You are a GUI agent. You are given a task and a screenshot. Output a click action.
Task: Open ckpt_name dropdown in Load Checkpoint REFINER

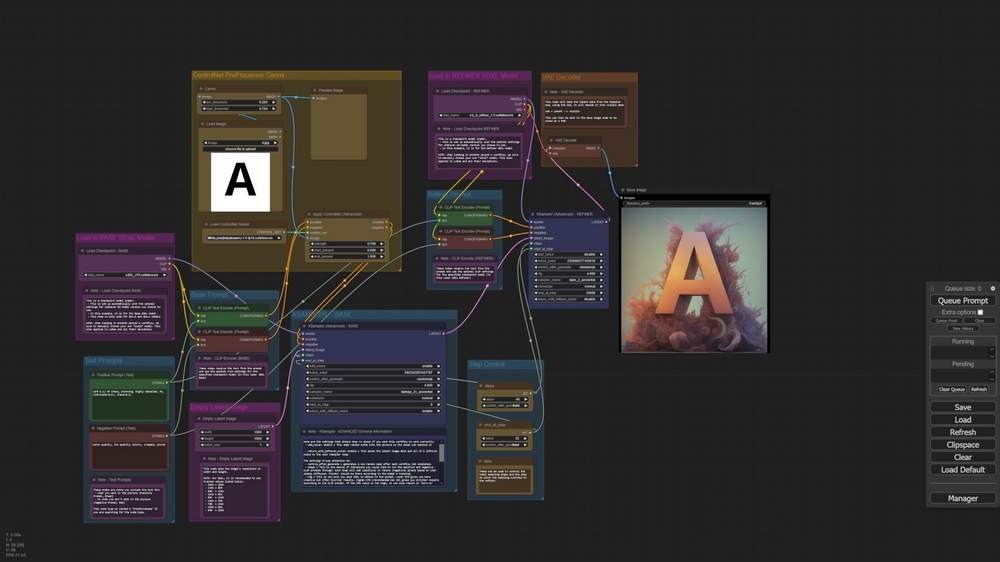[481, 115]
